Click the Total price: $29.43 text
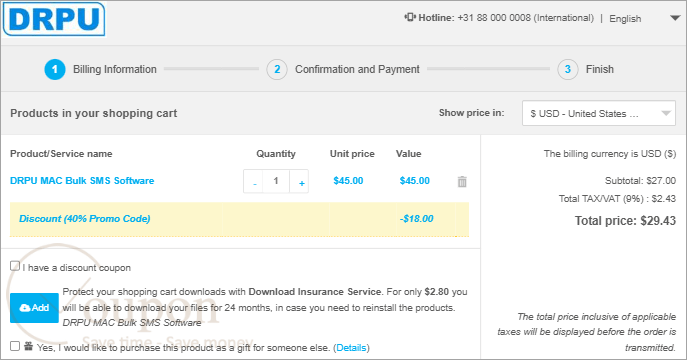The width and height of the screenshot is (687, 360). pyautogui.click(x=625, y=221)
